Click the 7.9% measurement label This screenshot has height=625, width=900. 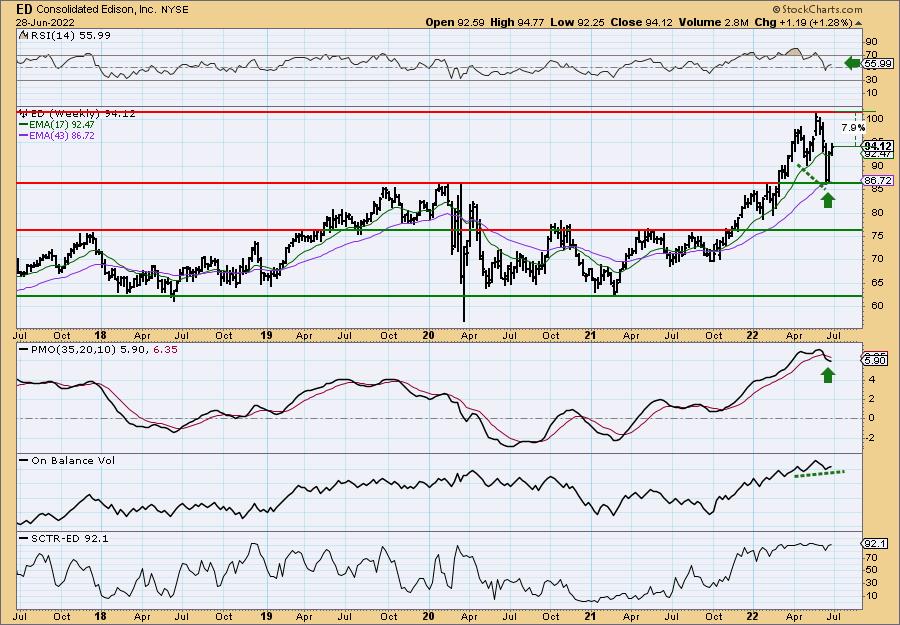click(x=853, y=127)
